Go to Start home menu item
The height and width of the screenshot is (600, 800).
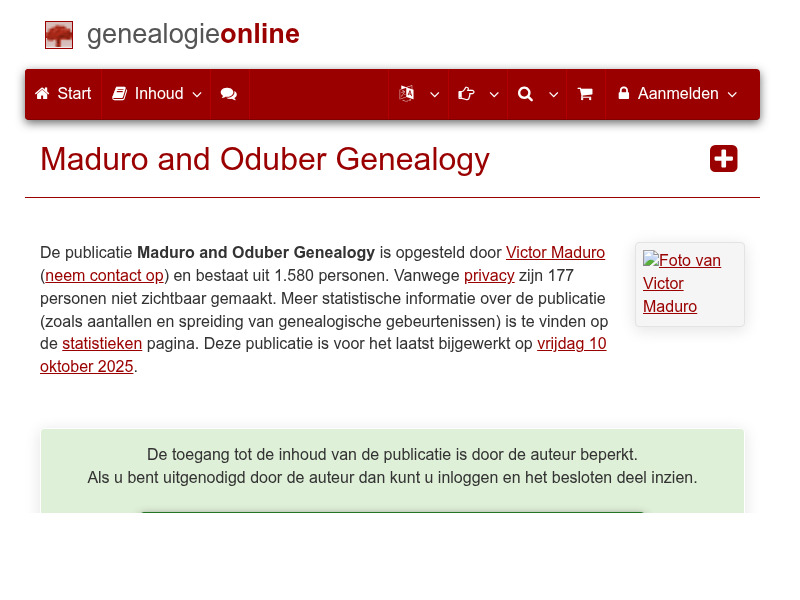pyautogui.click(x=63, y=94)
